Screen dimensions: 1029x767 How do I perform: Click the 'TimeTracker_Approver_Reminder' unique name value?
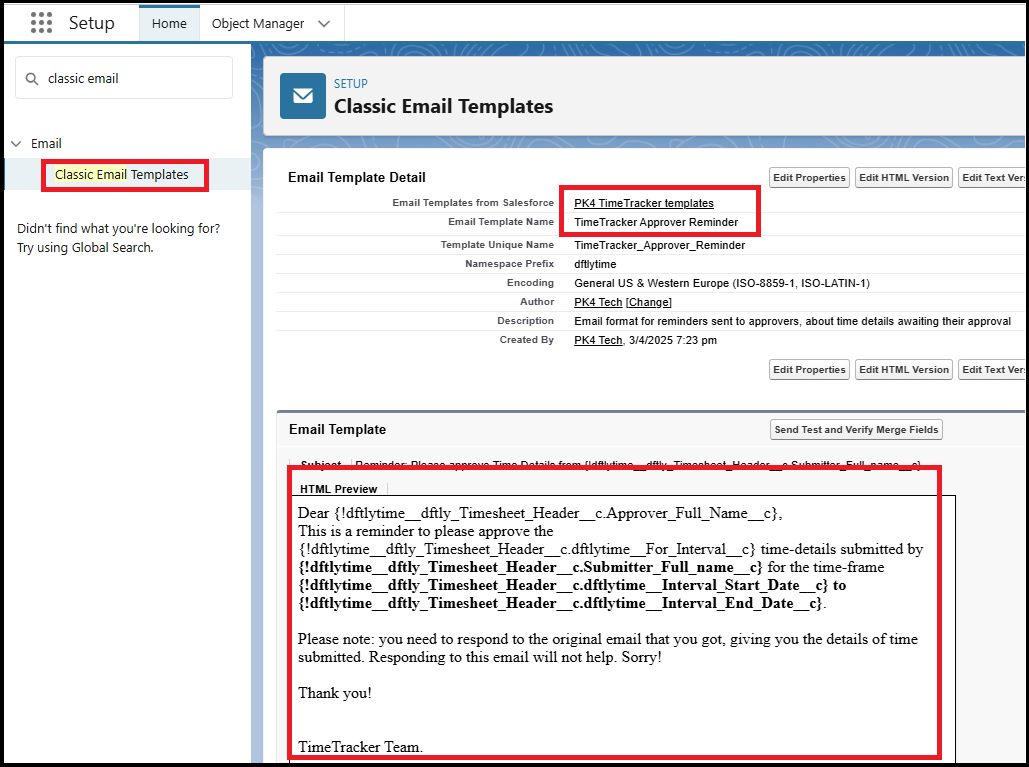click(x=660, y=245)
